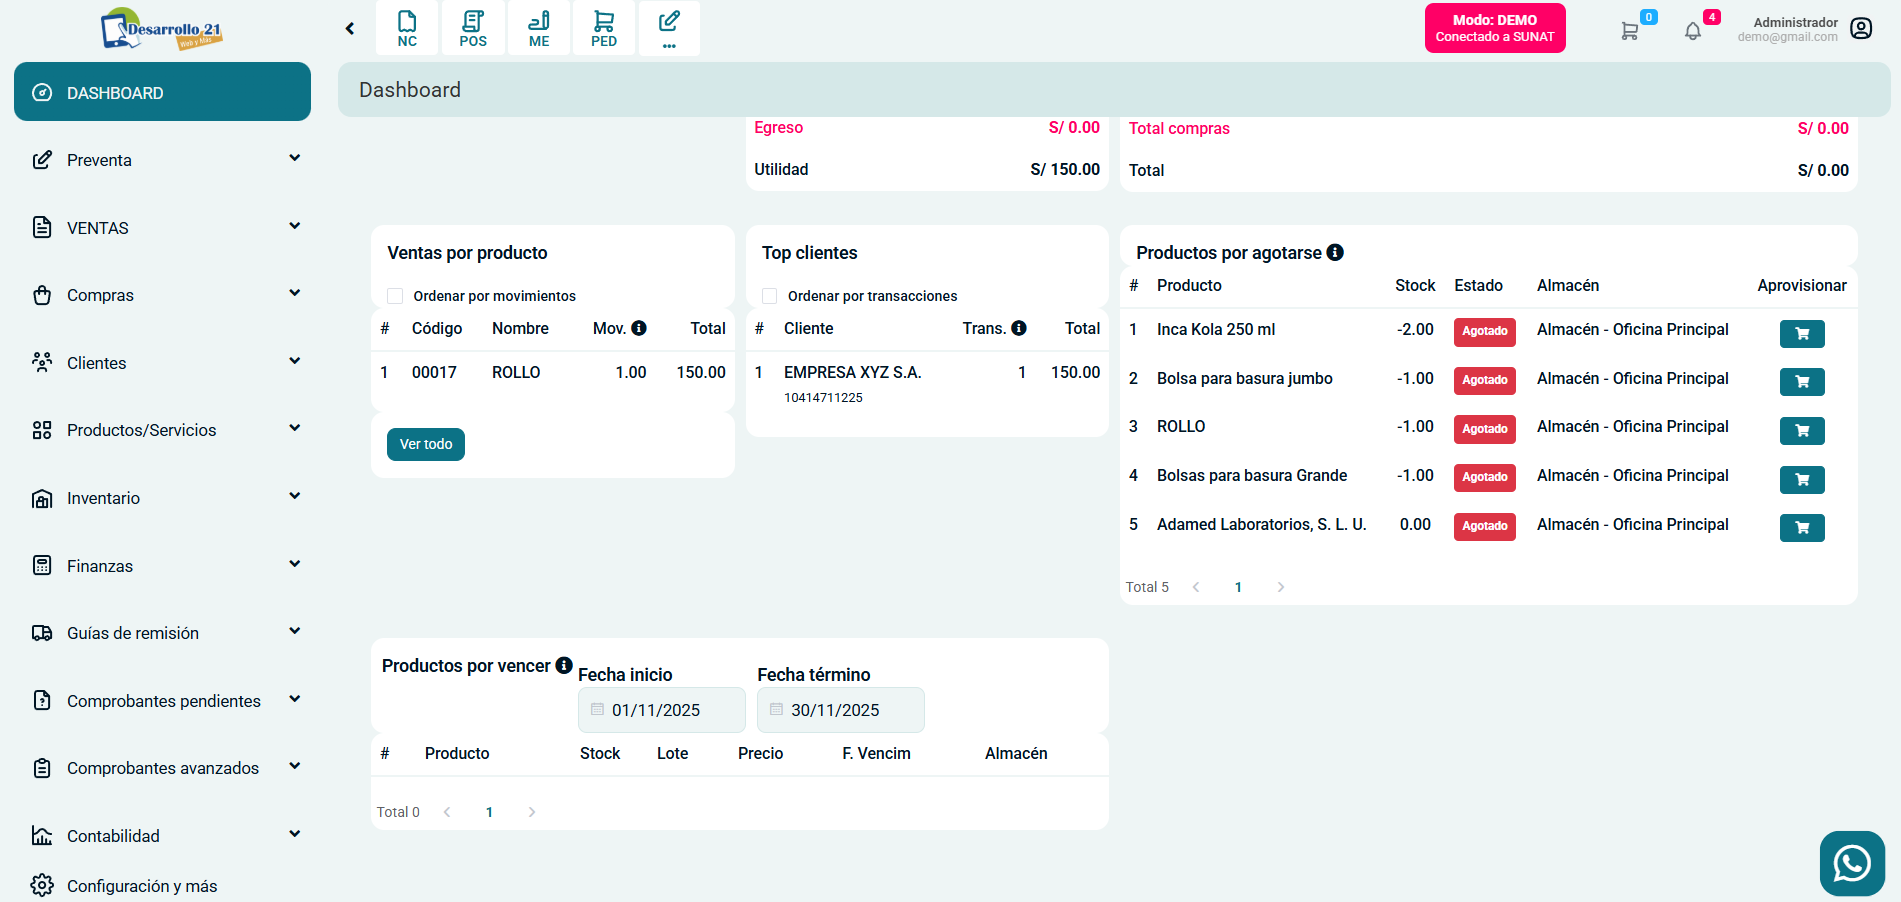This screenshot has width=1901, height=902.
Task: Click the ME shortcut icon
Action: coord(539,28)
